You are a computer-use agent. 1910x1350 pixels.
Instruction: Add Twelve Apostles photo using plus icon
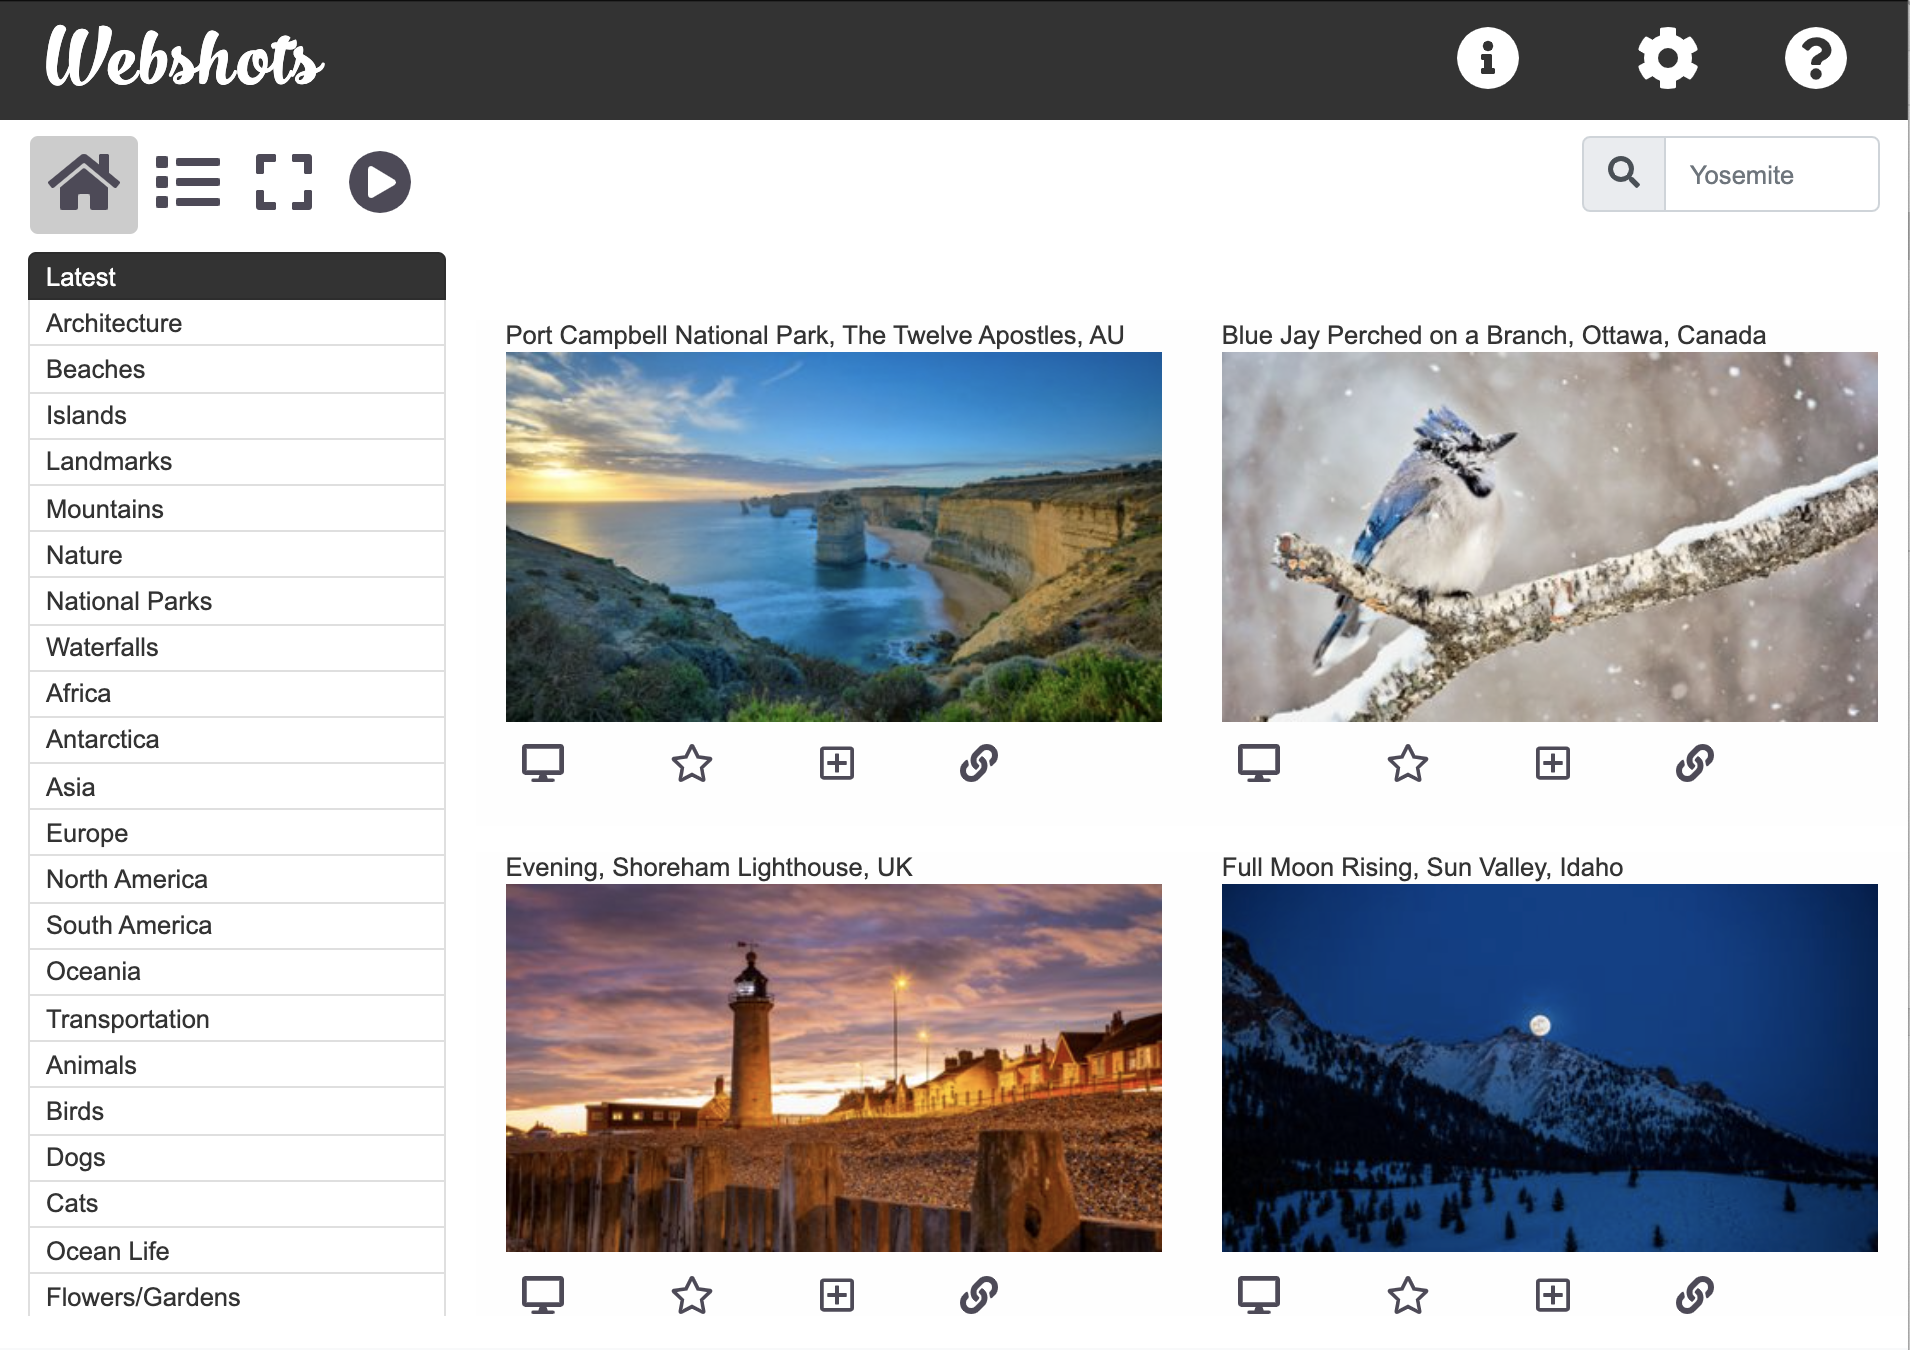pos(836,764)
